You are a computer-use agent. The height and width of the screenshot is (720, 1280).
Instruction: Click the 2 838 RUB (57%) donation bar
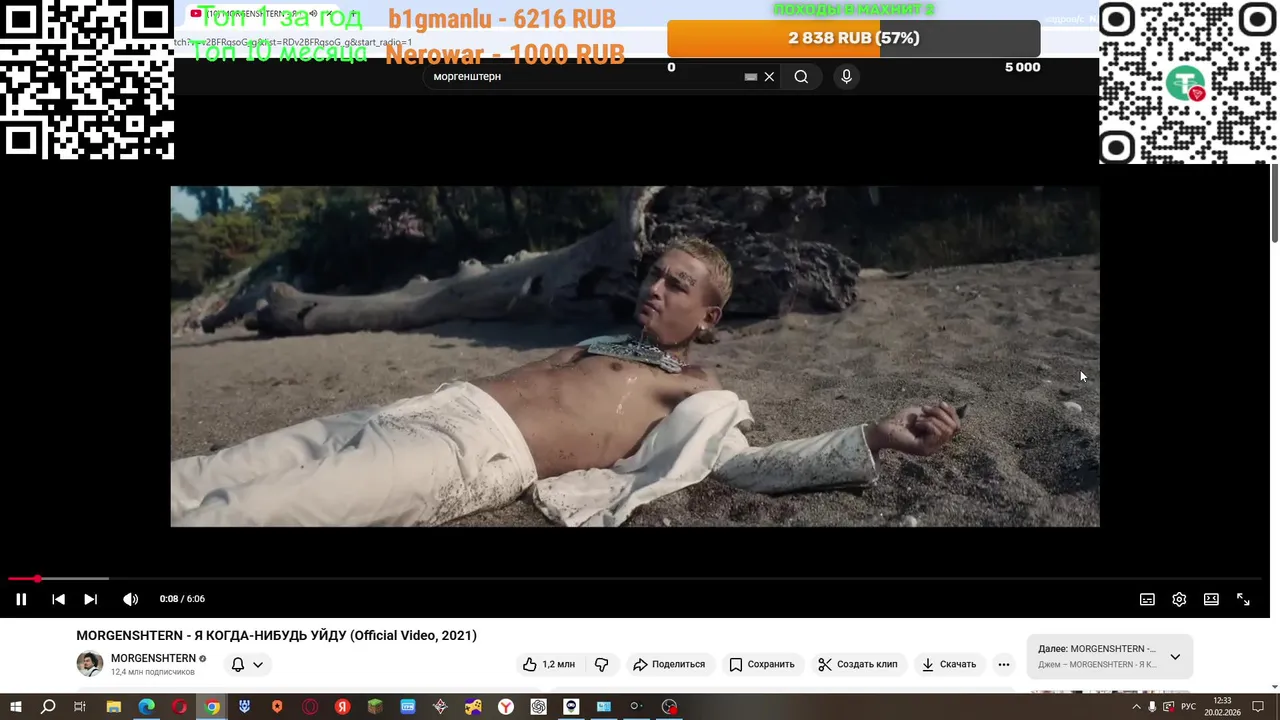853,38
